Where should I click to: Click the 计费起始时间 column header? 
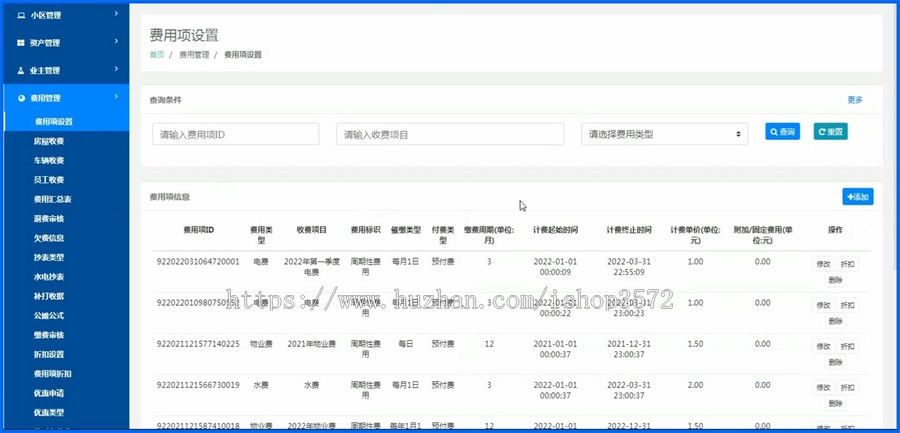[555, 230]
